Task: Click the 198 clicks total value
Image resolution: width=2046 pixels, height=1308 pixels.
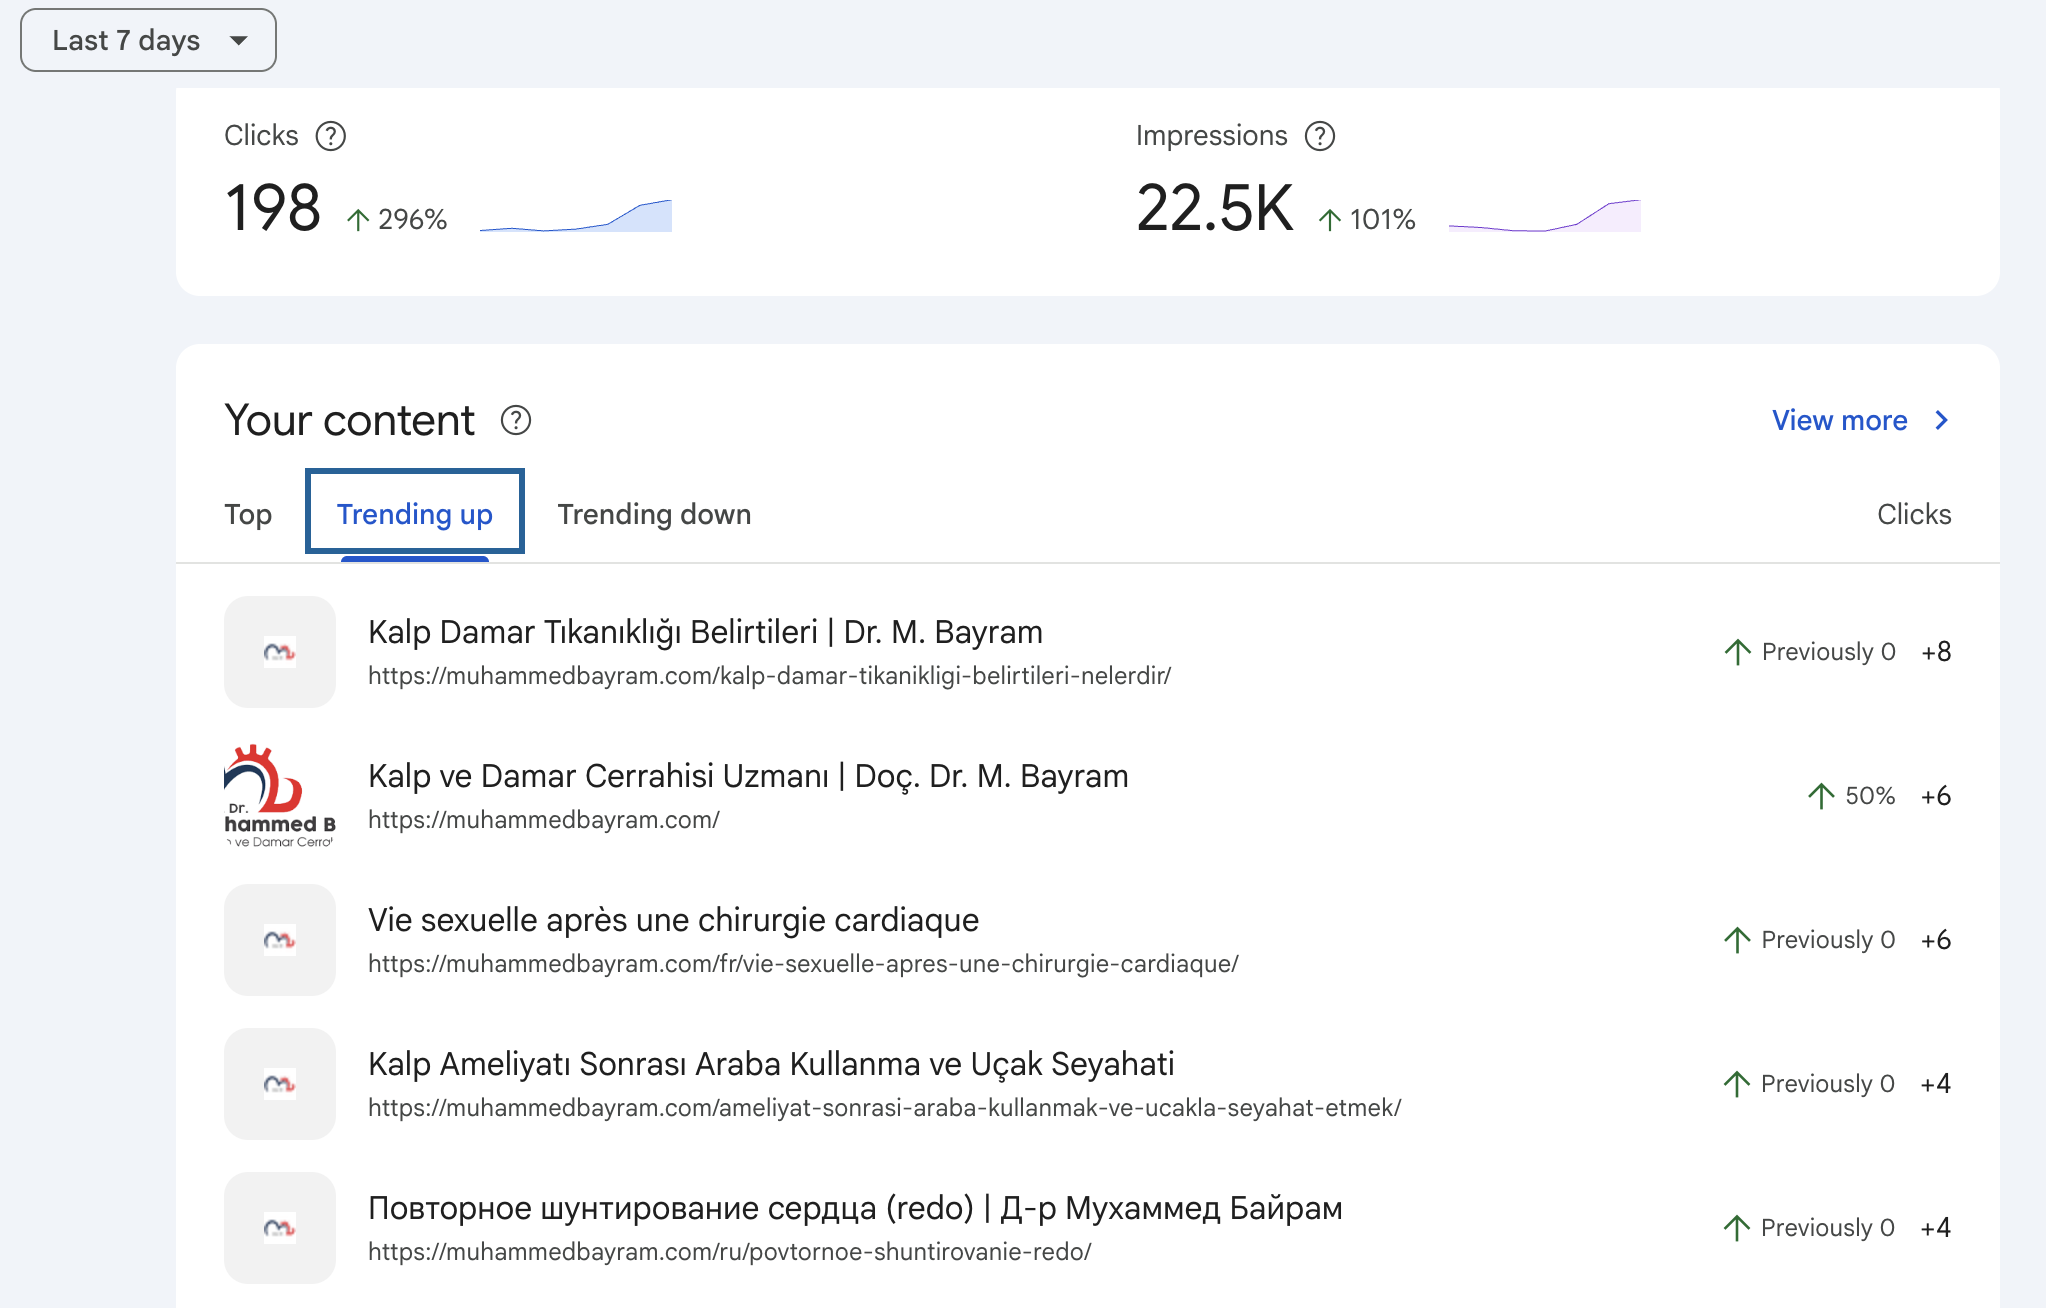Action: [x=272, y=208]
